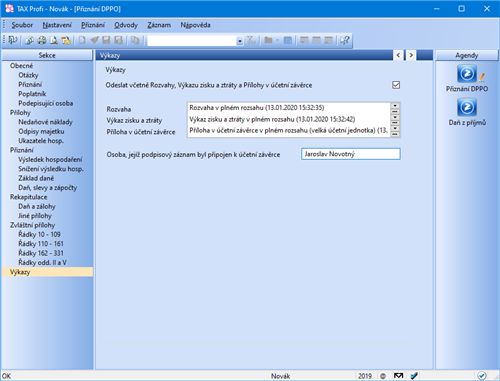Click the round check icon at status bar end
This screenshot has height=381, width=500.
[482, 376]
